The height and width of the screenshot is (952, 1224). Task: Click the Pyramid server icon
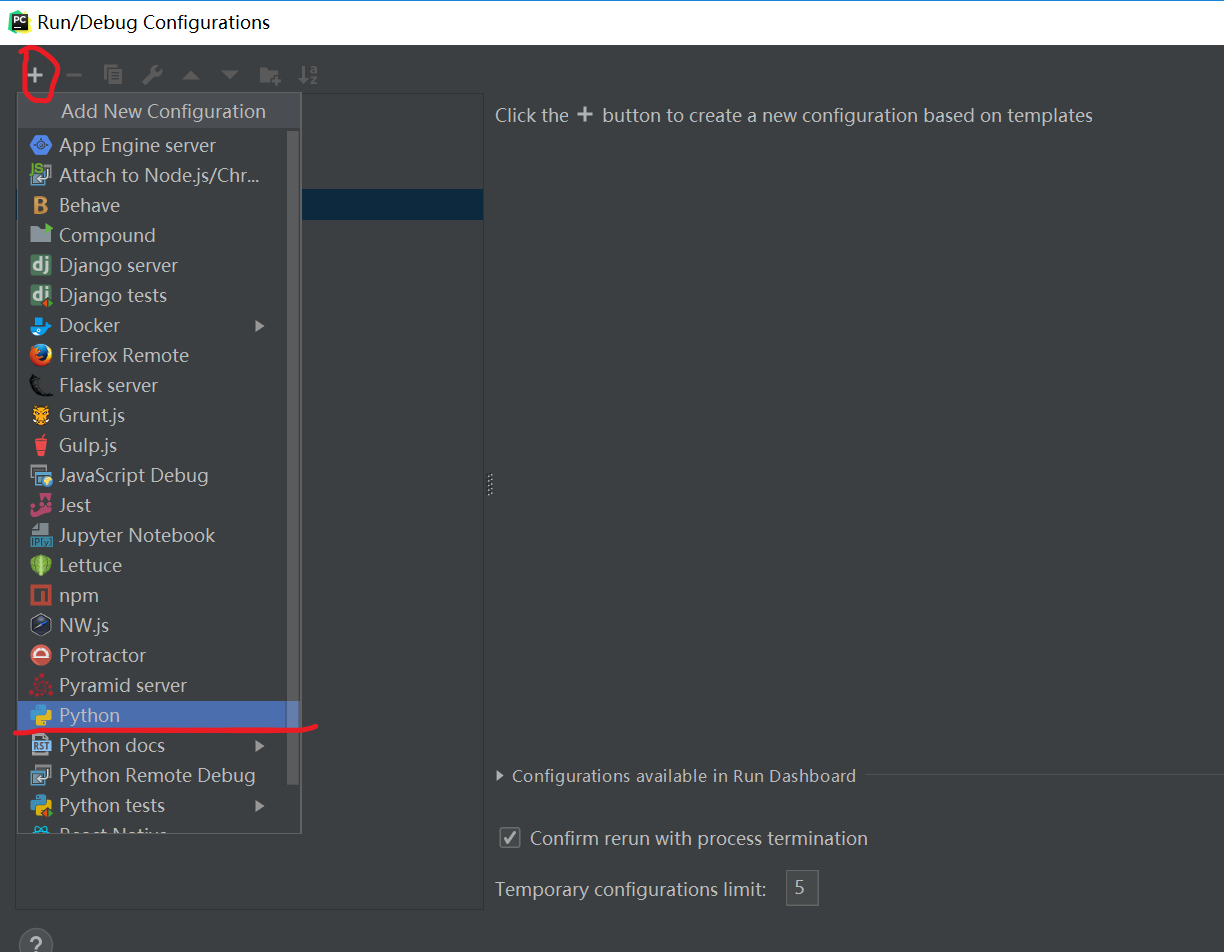coord(41,685)
